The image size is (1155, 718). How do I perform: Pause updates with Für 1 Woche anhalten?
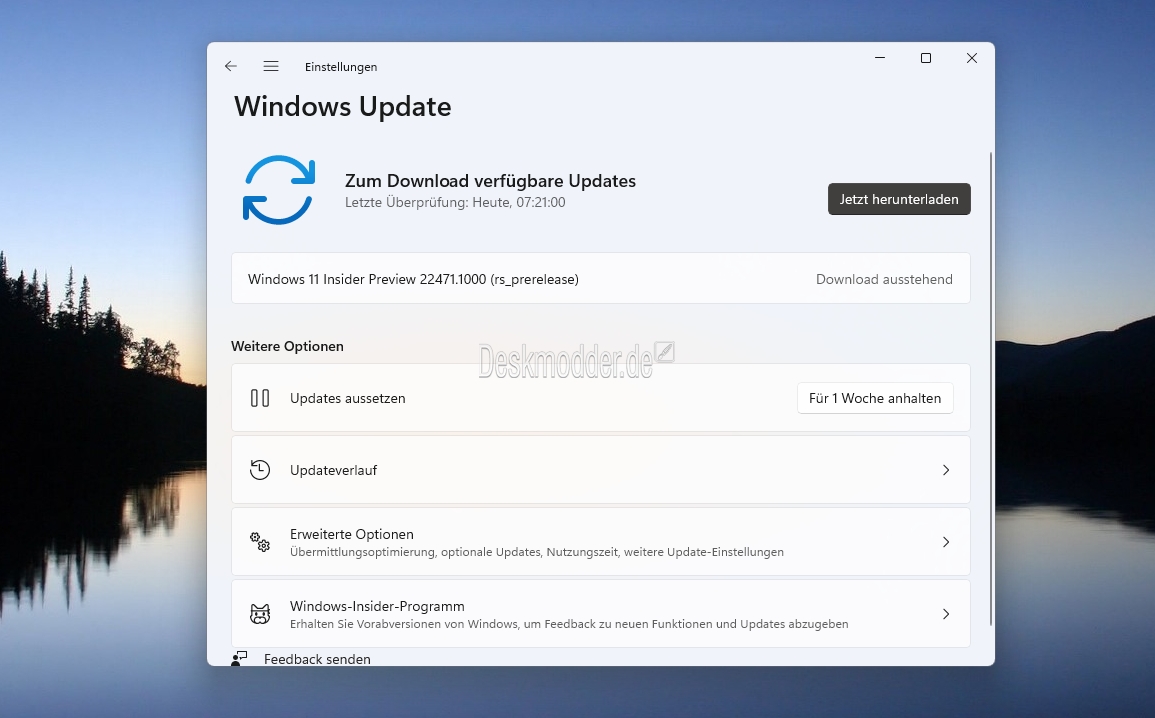tap(875, 398)
